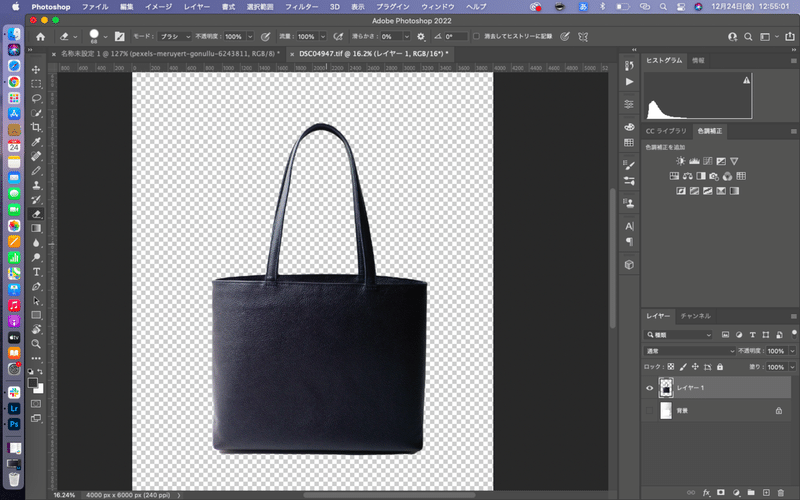Viewport: 800px width, 500px height.
Task: Click the delete layer trash icon
Action: (x=782, y=493)
